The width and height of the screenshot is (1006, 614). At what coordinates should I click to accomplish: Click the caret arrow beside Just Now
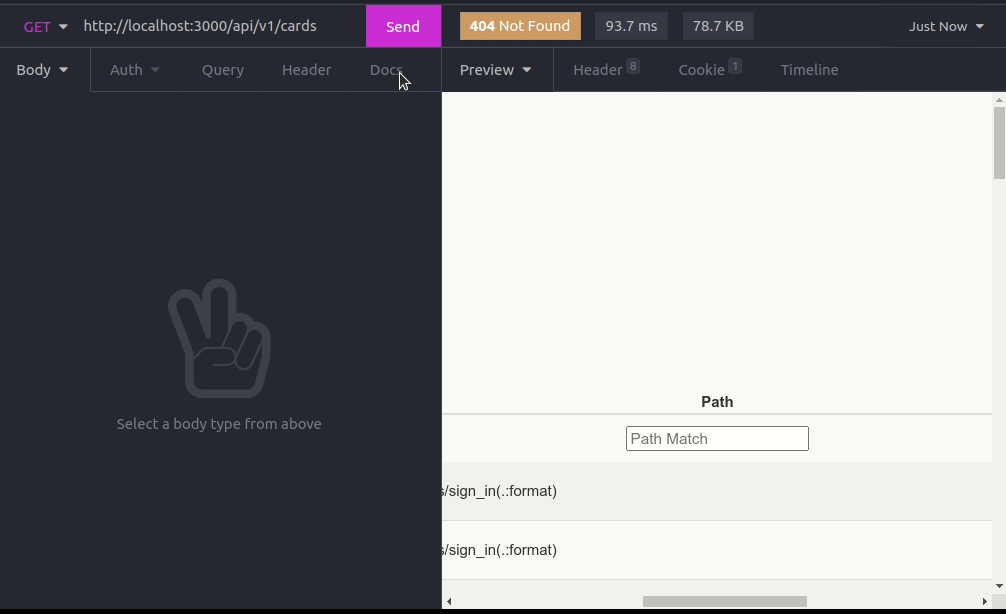click(x=980, y=27)
